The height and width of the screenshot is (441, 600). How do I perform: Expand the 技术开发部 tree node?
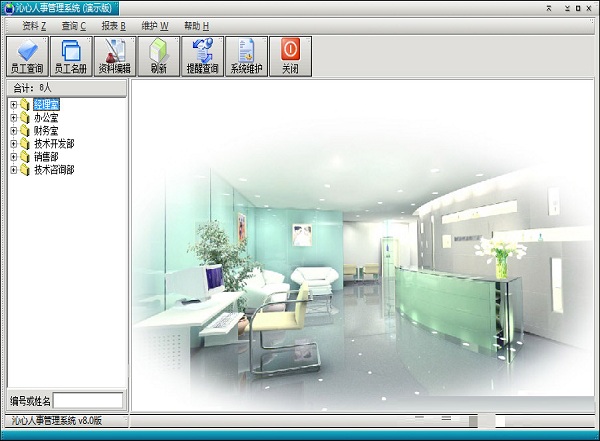click(x=13, y=144)
